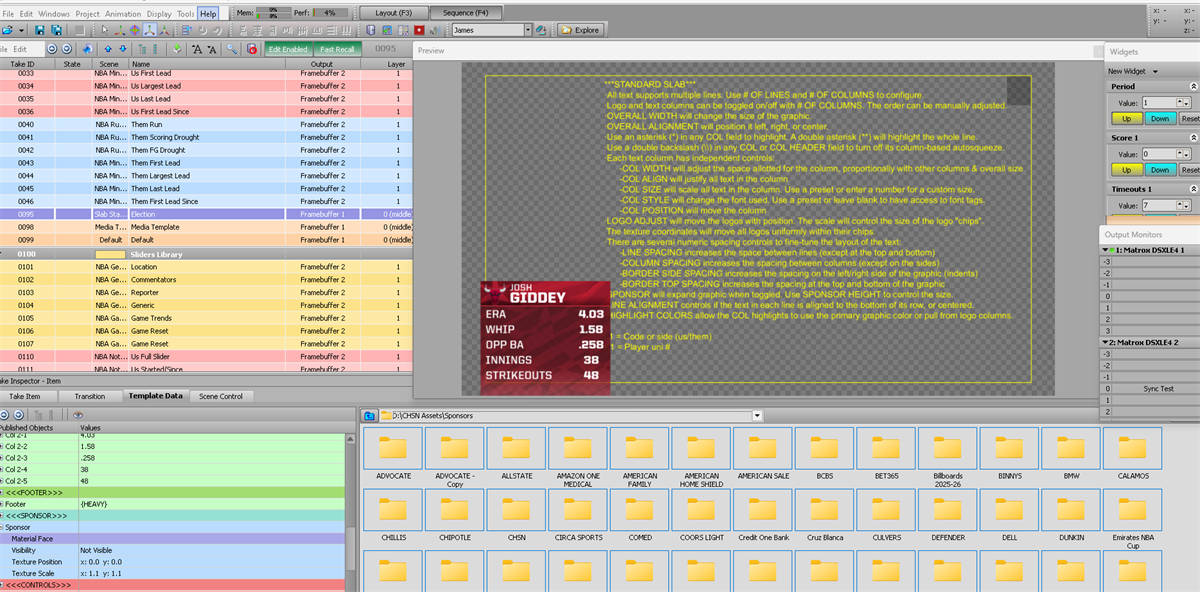Screen dimensions: 1200x592
Task: Click the green download arrow icon
Action: [177, 48]
